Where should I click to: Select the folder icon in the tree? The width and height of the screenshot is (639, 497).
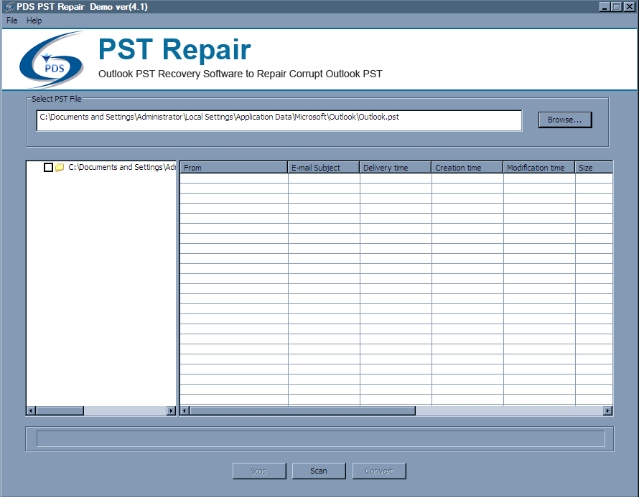coord(59,167)
